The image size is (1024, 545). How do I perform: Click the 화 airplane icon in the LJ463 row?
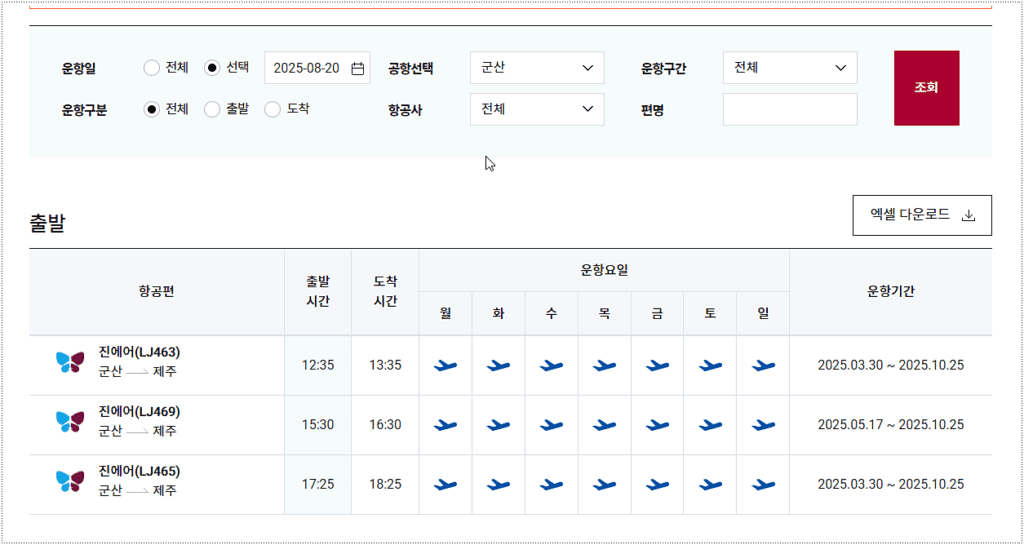(498, 366)
